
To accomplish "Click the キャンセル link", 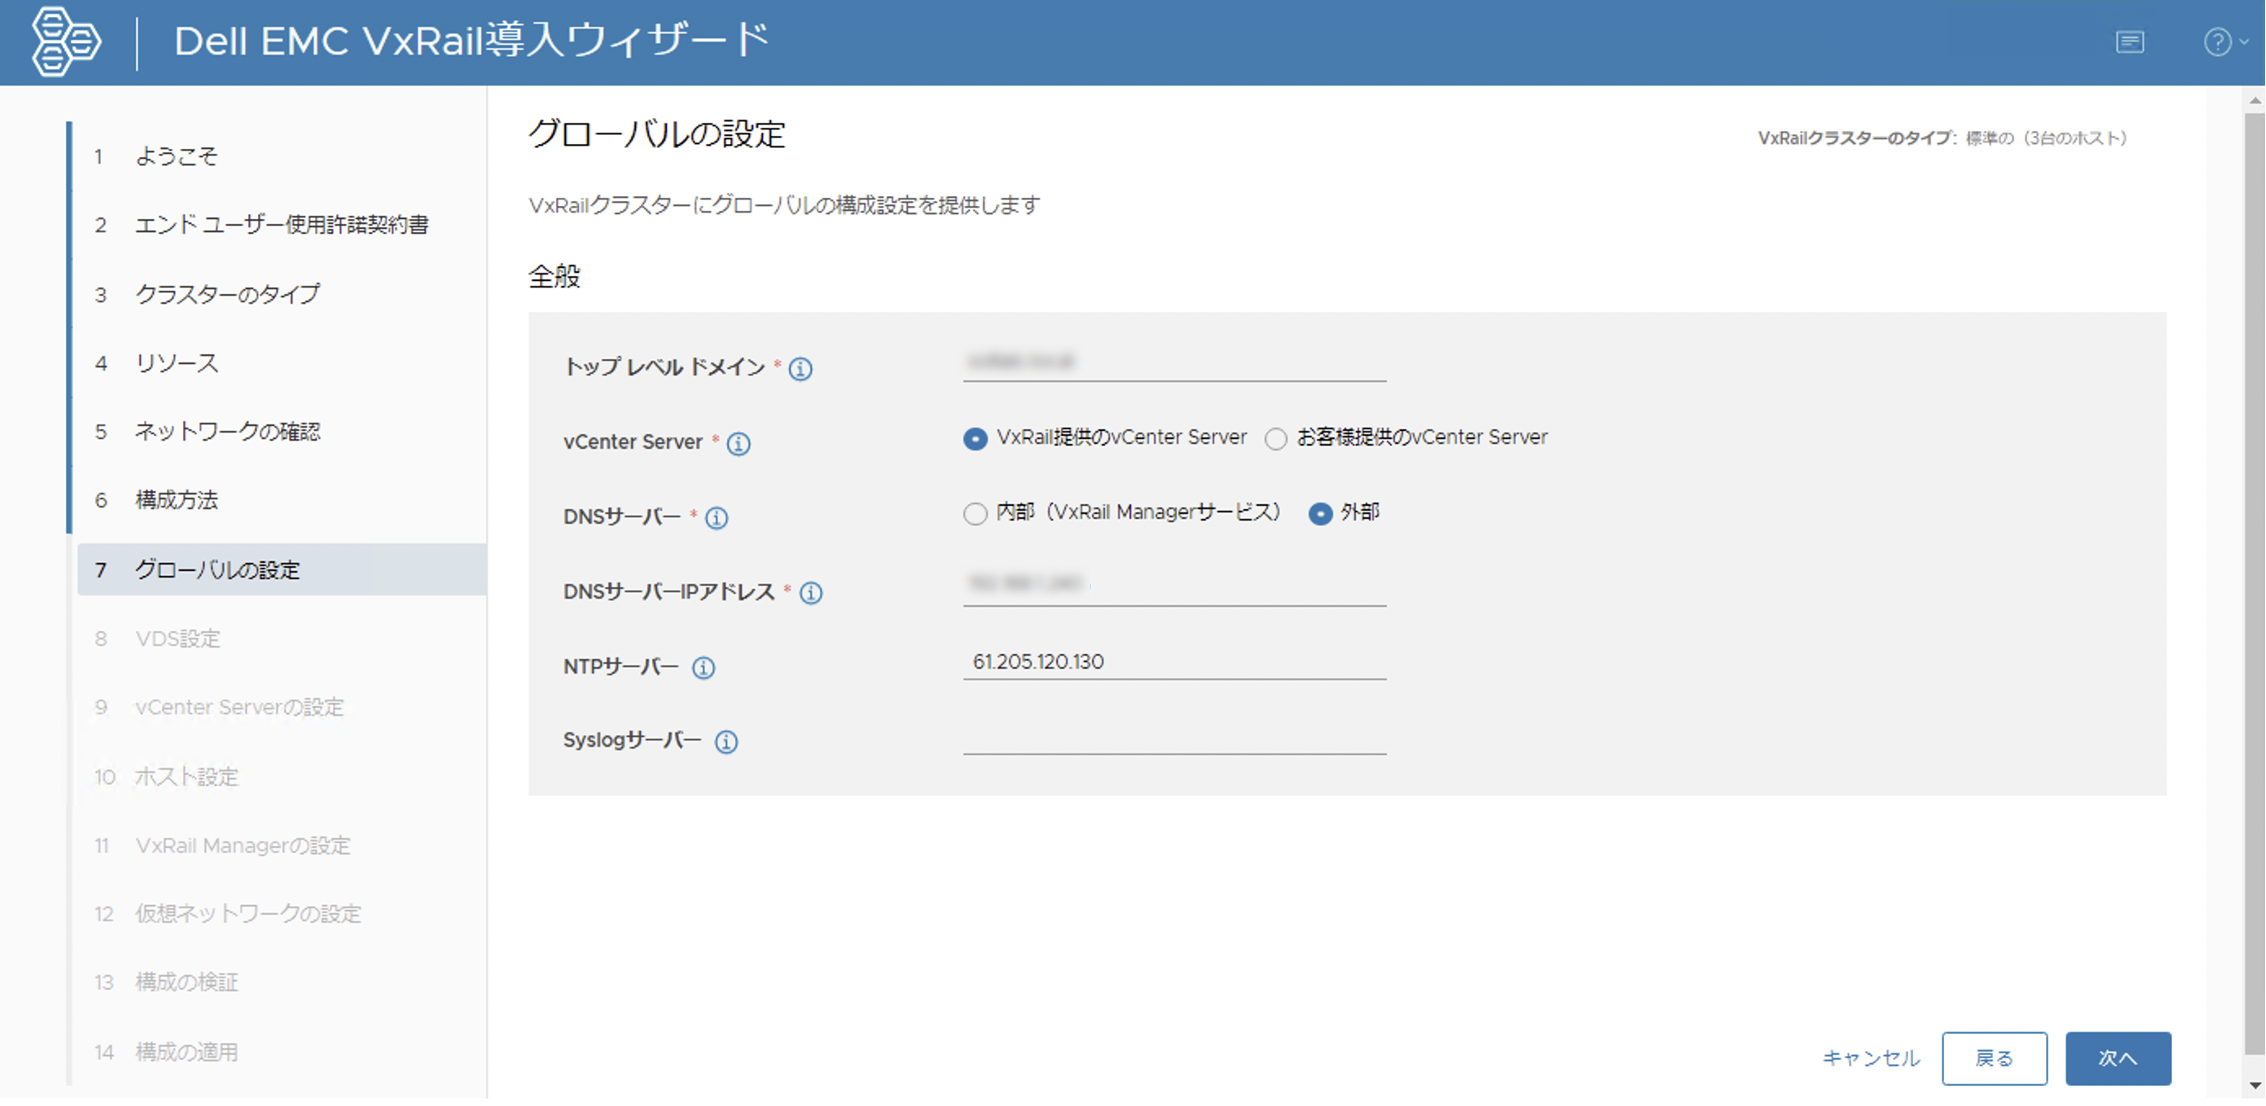I will (1870, 1058).
